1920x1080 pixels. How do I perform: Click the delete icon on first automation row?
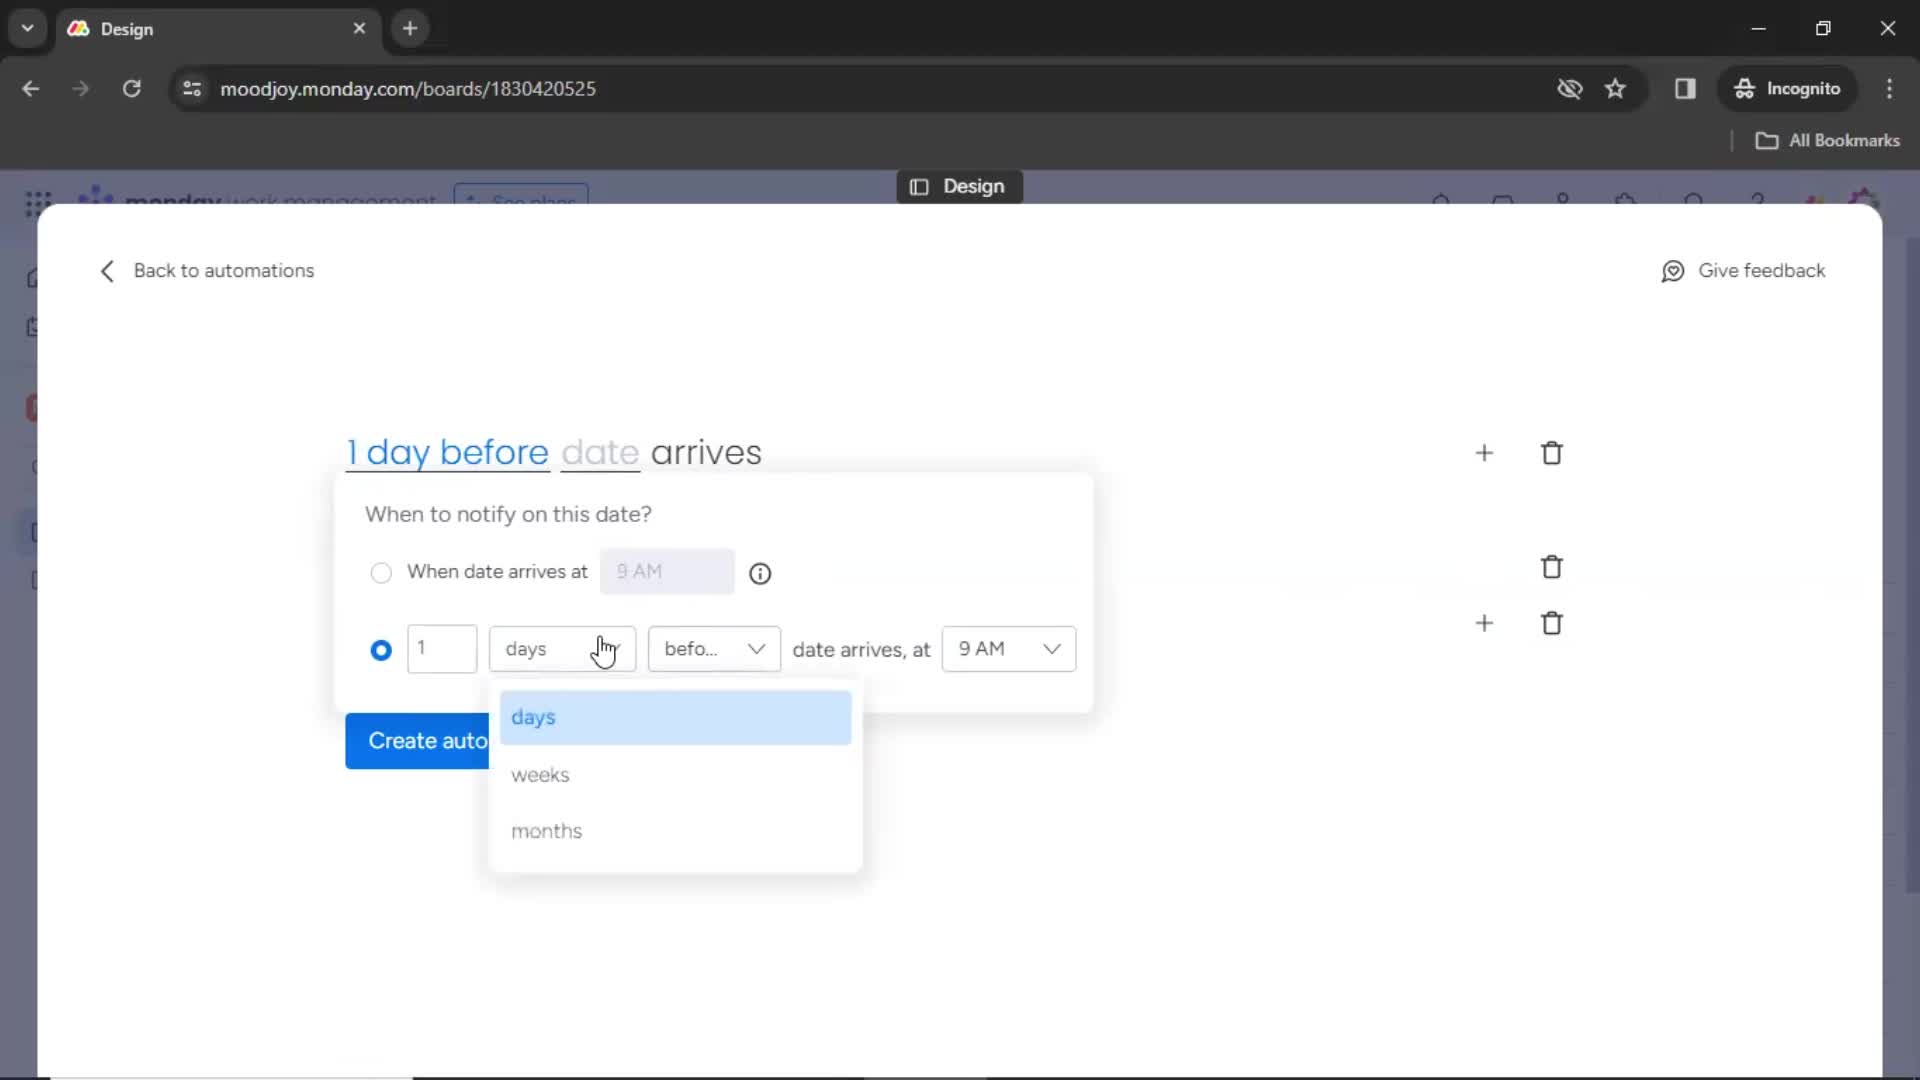tap(1552, 454)
